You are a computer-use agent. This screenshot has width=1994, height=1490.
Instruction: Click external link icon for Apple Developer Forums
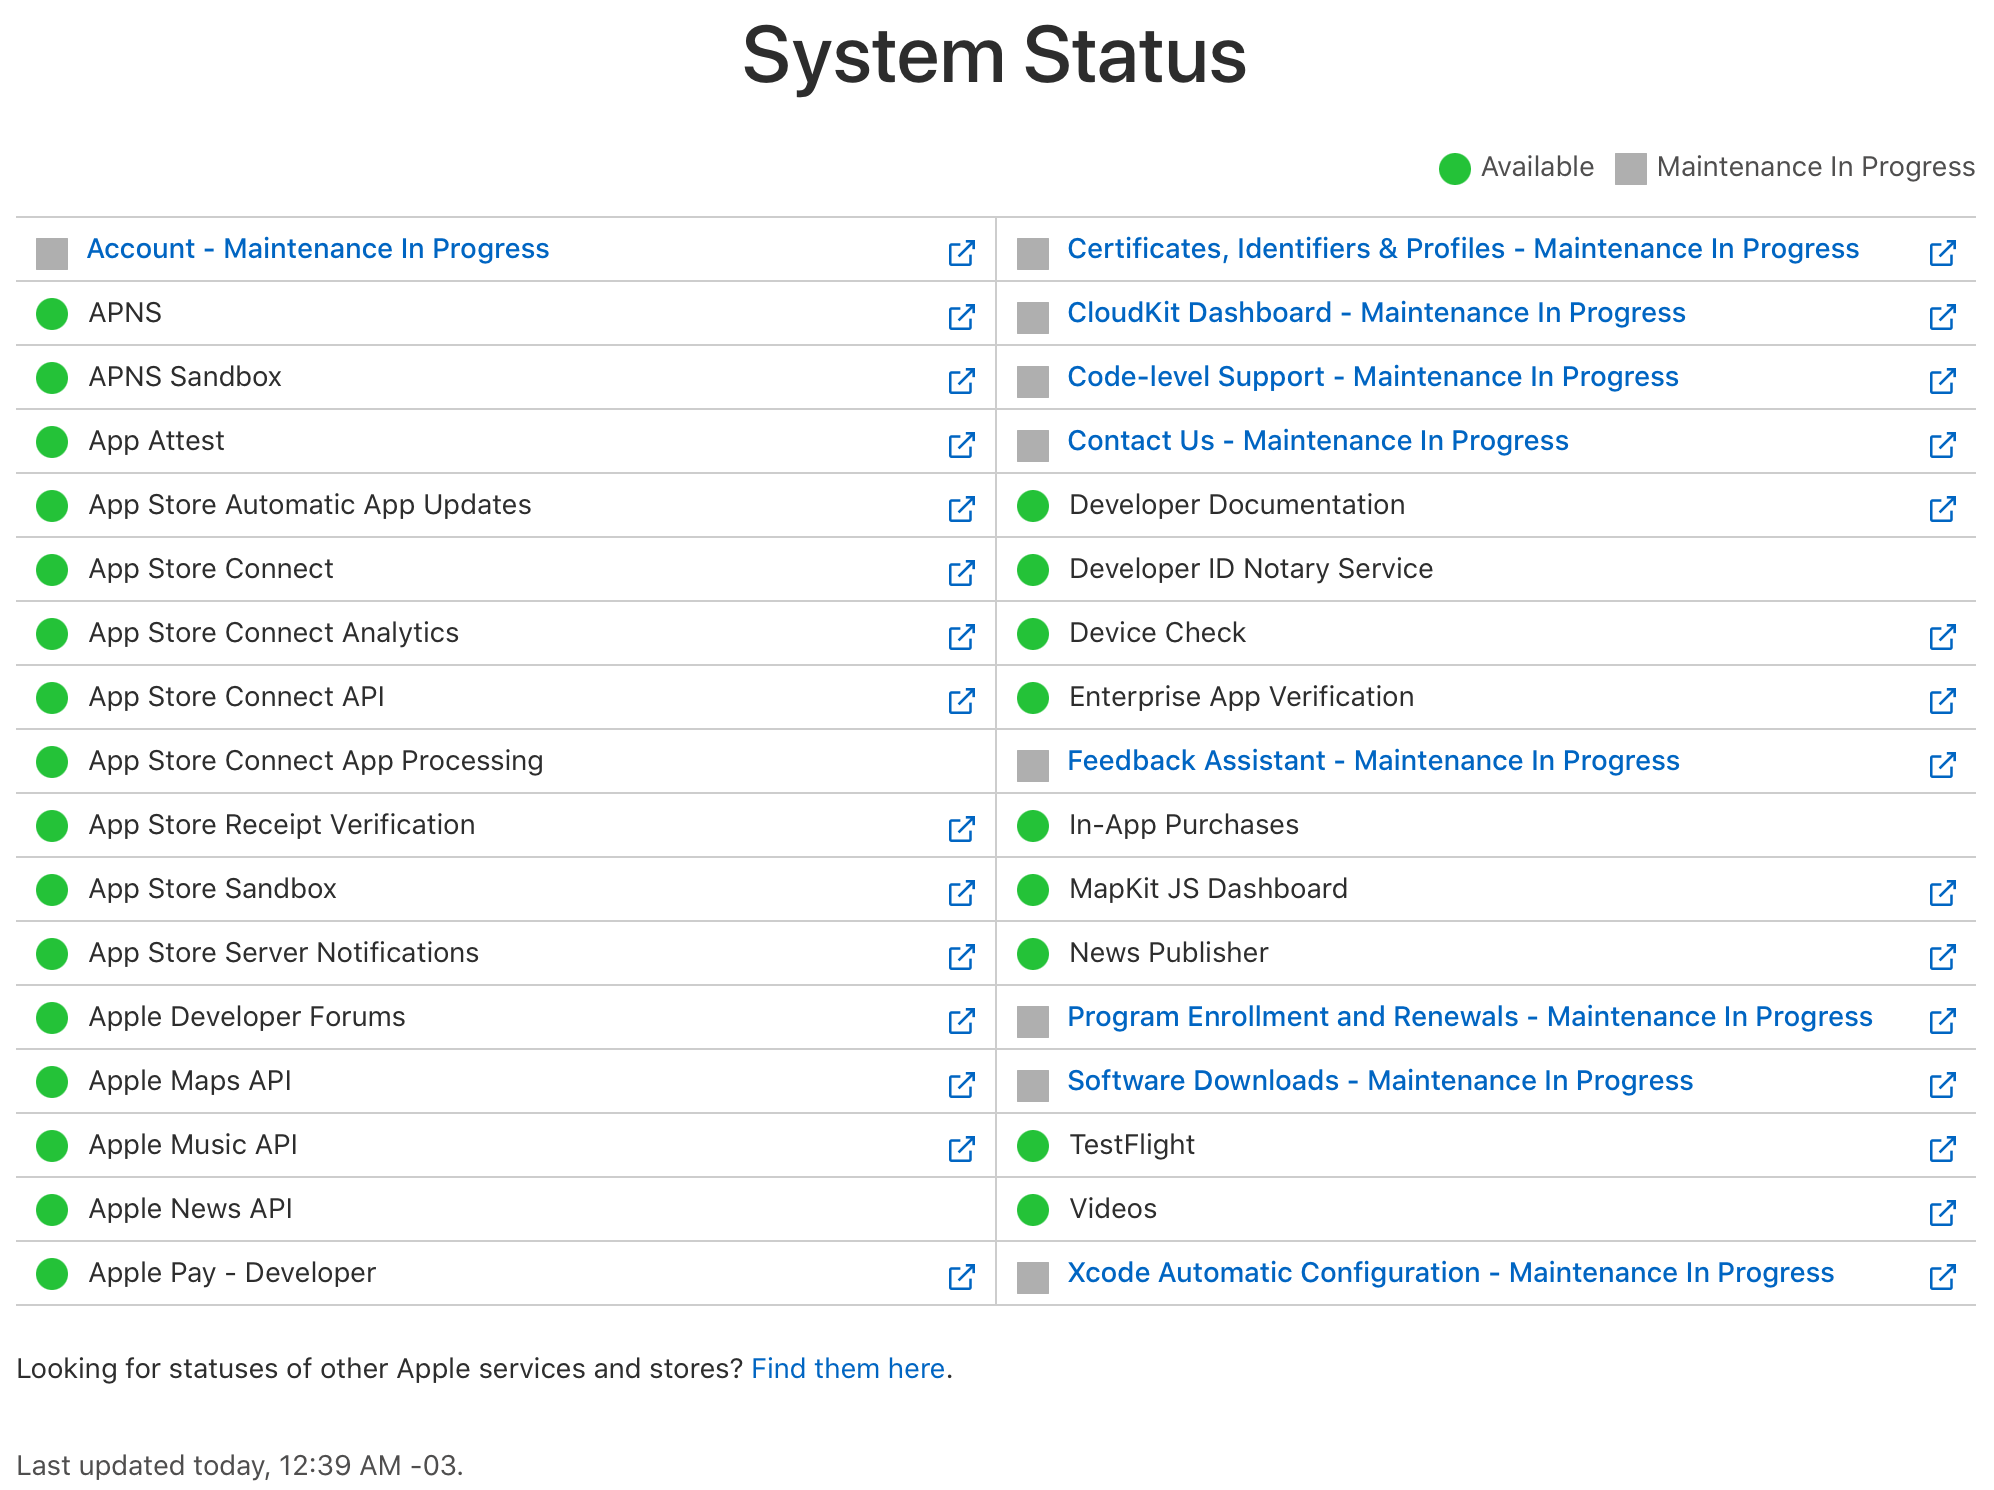point(961,1021)
